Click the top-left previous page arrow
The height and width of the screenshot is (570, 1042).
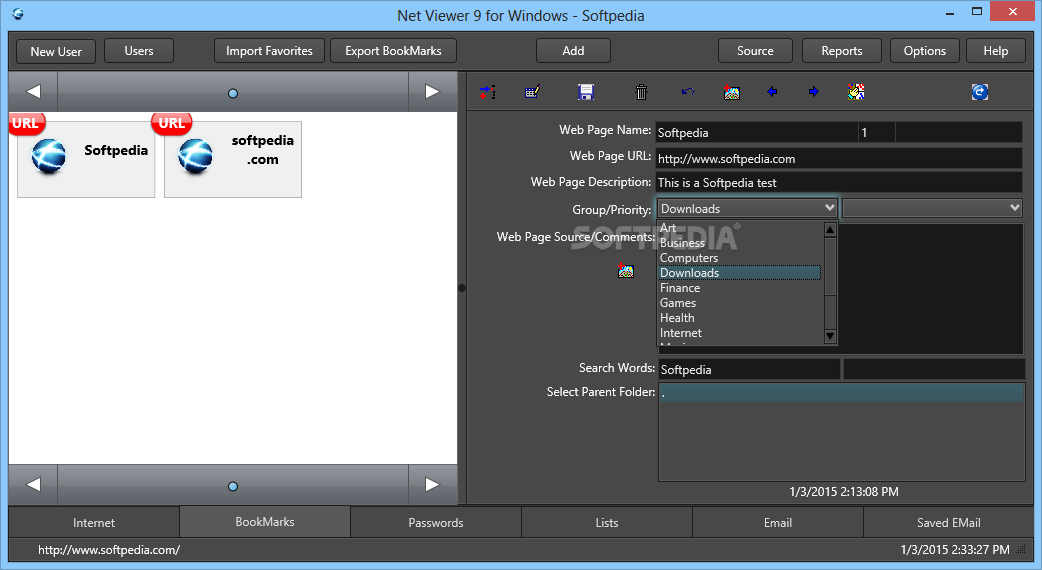click(x=33, y=92)
